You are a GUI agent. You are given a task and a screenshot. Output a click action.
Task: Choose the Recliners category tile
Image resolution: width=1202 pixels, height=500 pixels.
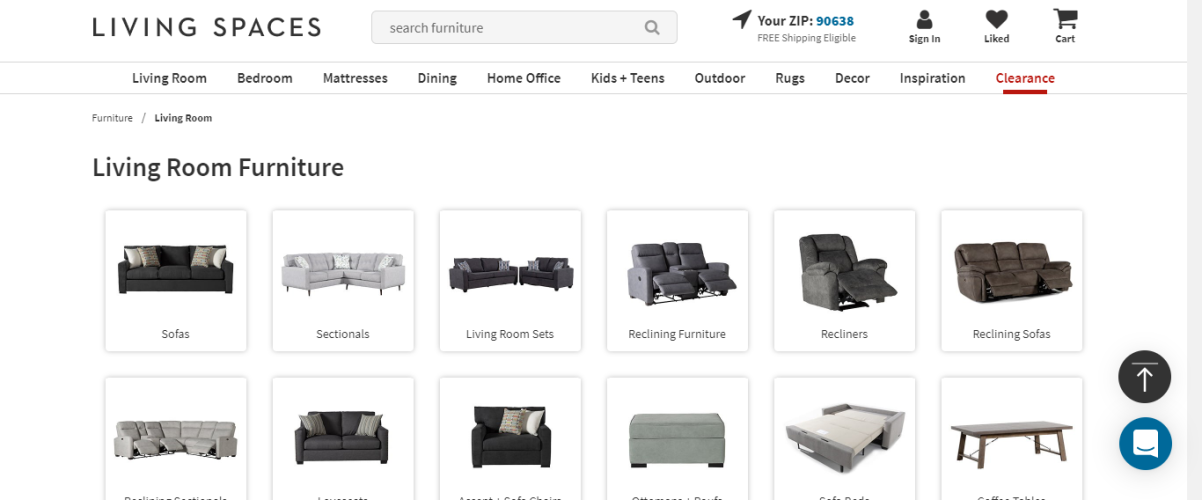[x=844, y=280]
